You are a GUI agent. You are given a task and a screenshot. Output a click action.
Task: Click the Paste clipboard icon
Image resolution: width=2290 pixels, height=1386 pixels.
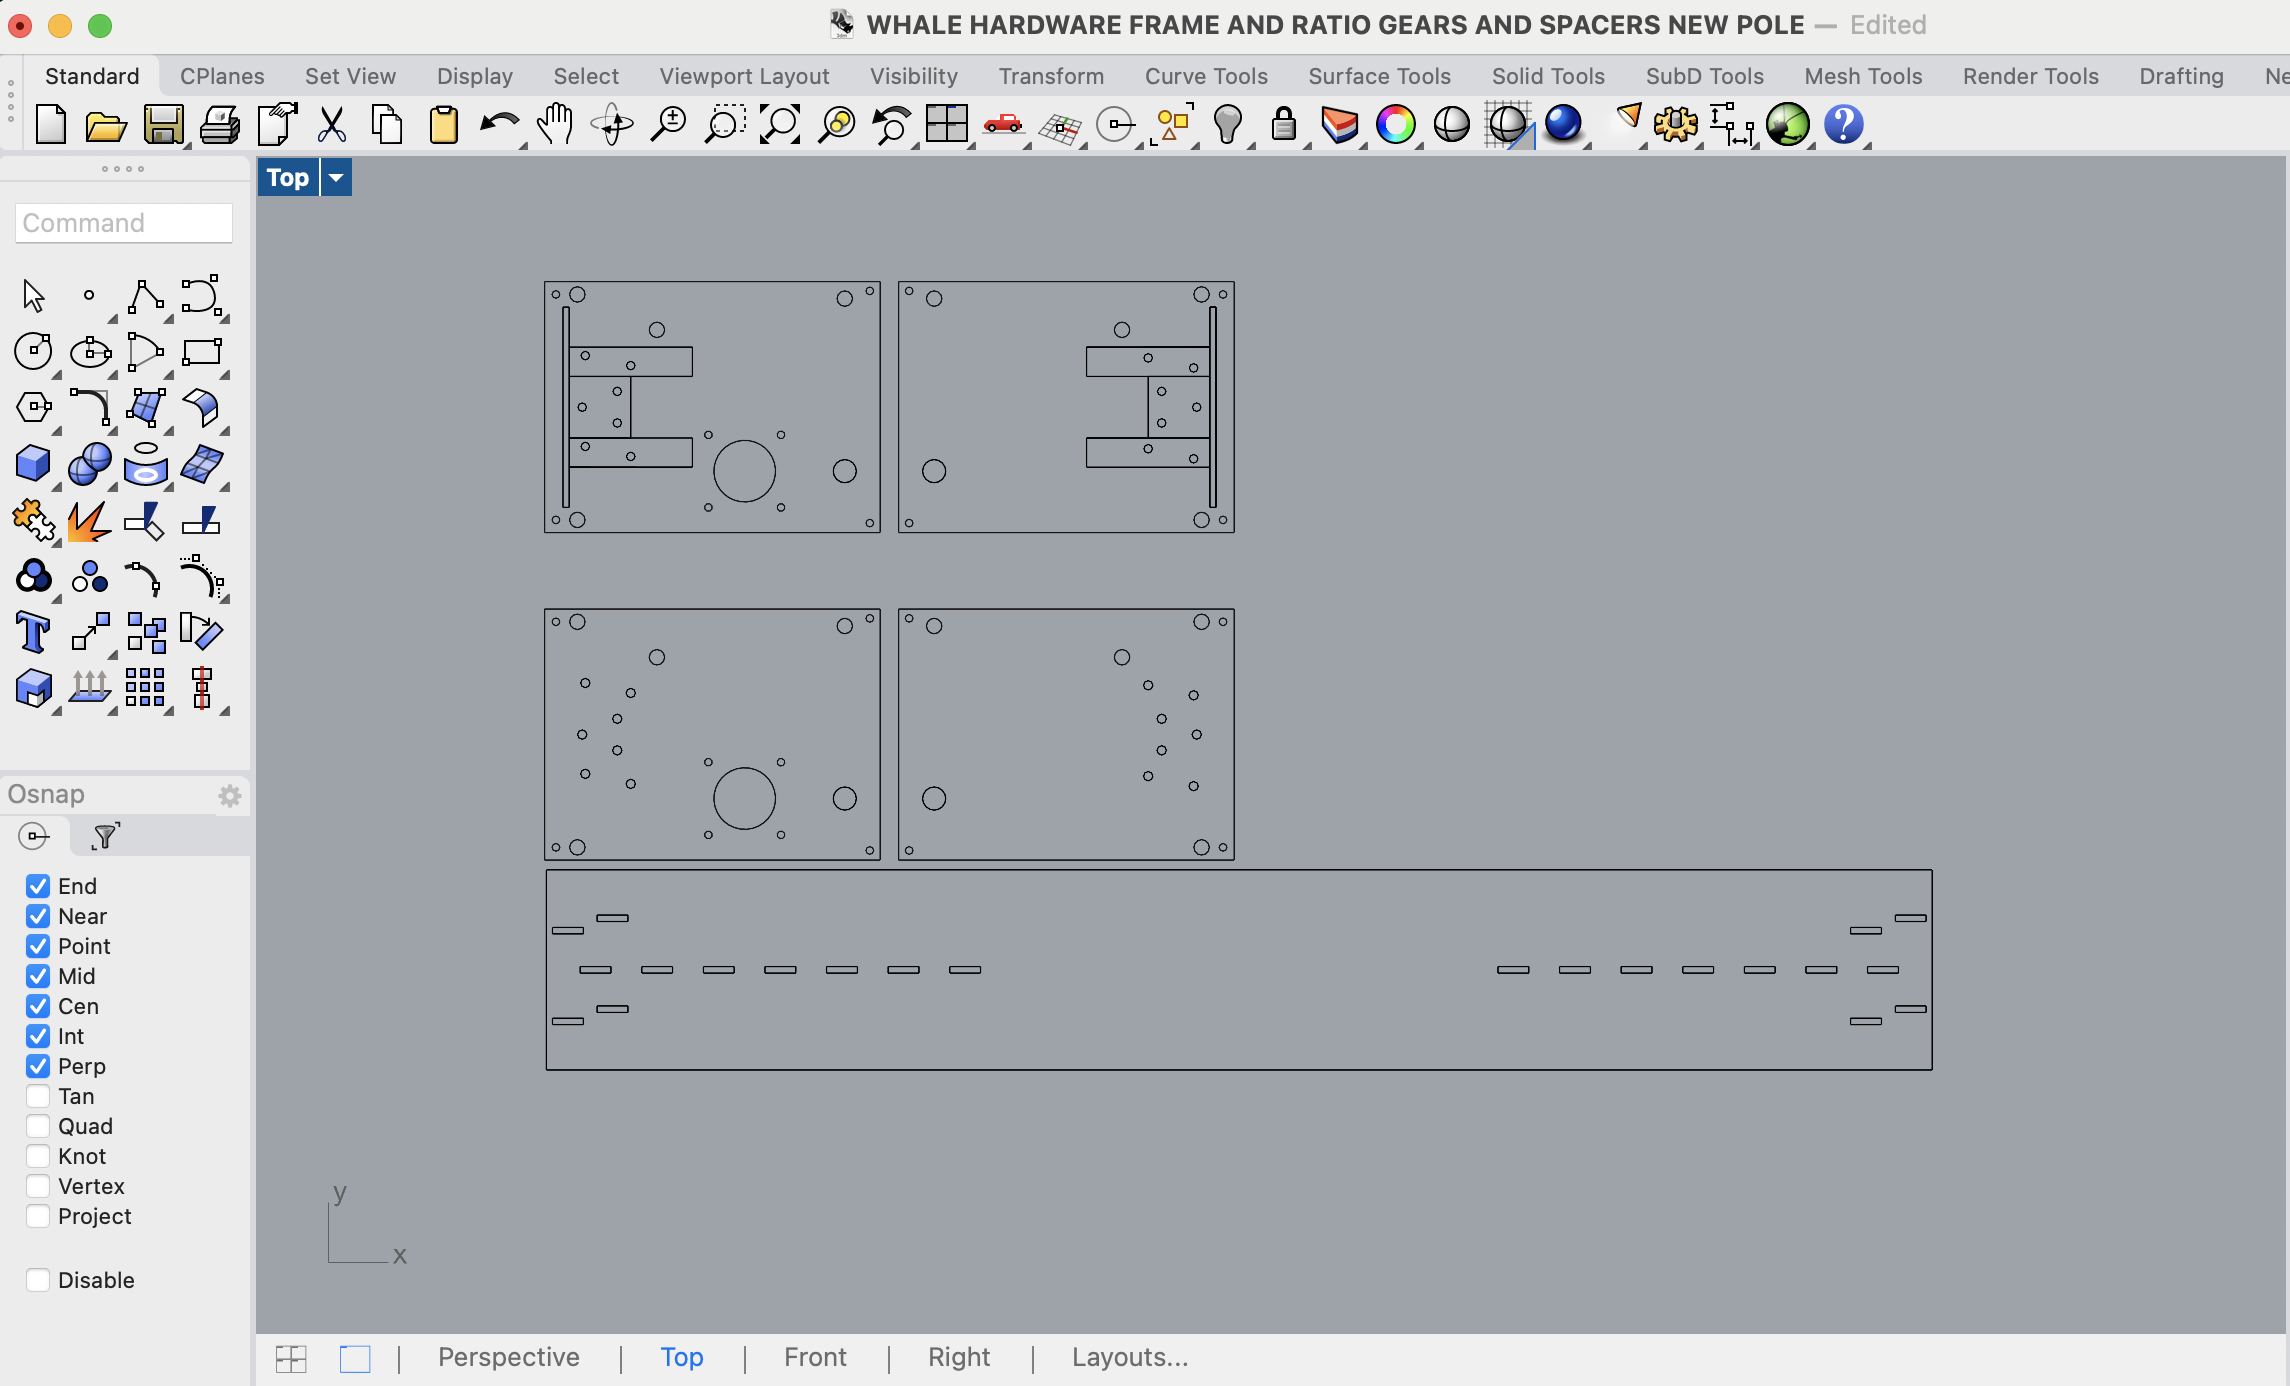tap(443, 125)
